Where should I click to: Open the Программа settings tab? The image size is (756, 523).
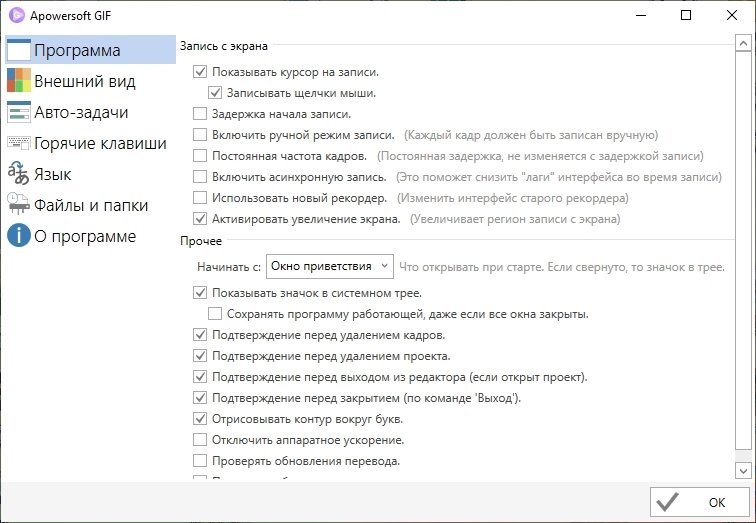[x=91, y=50]
